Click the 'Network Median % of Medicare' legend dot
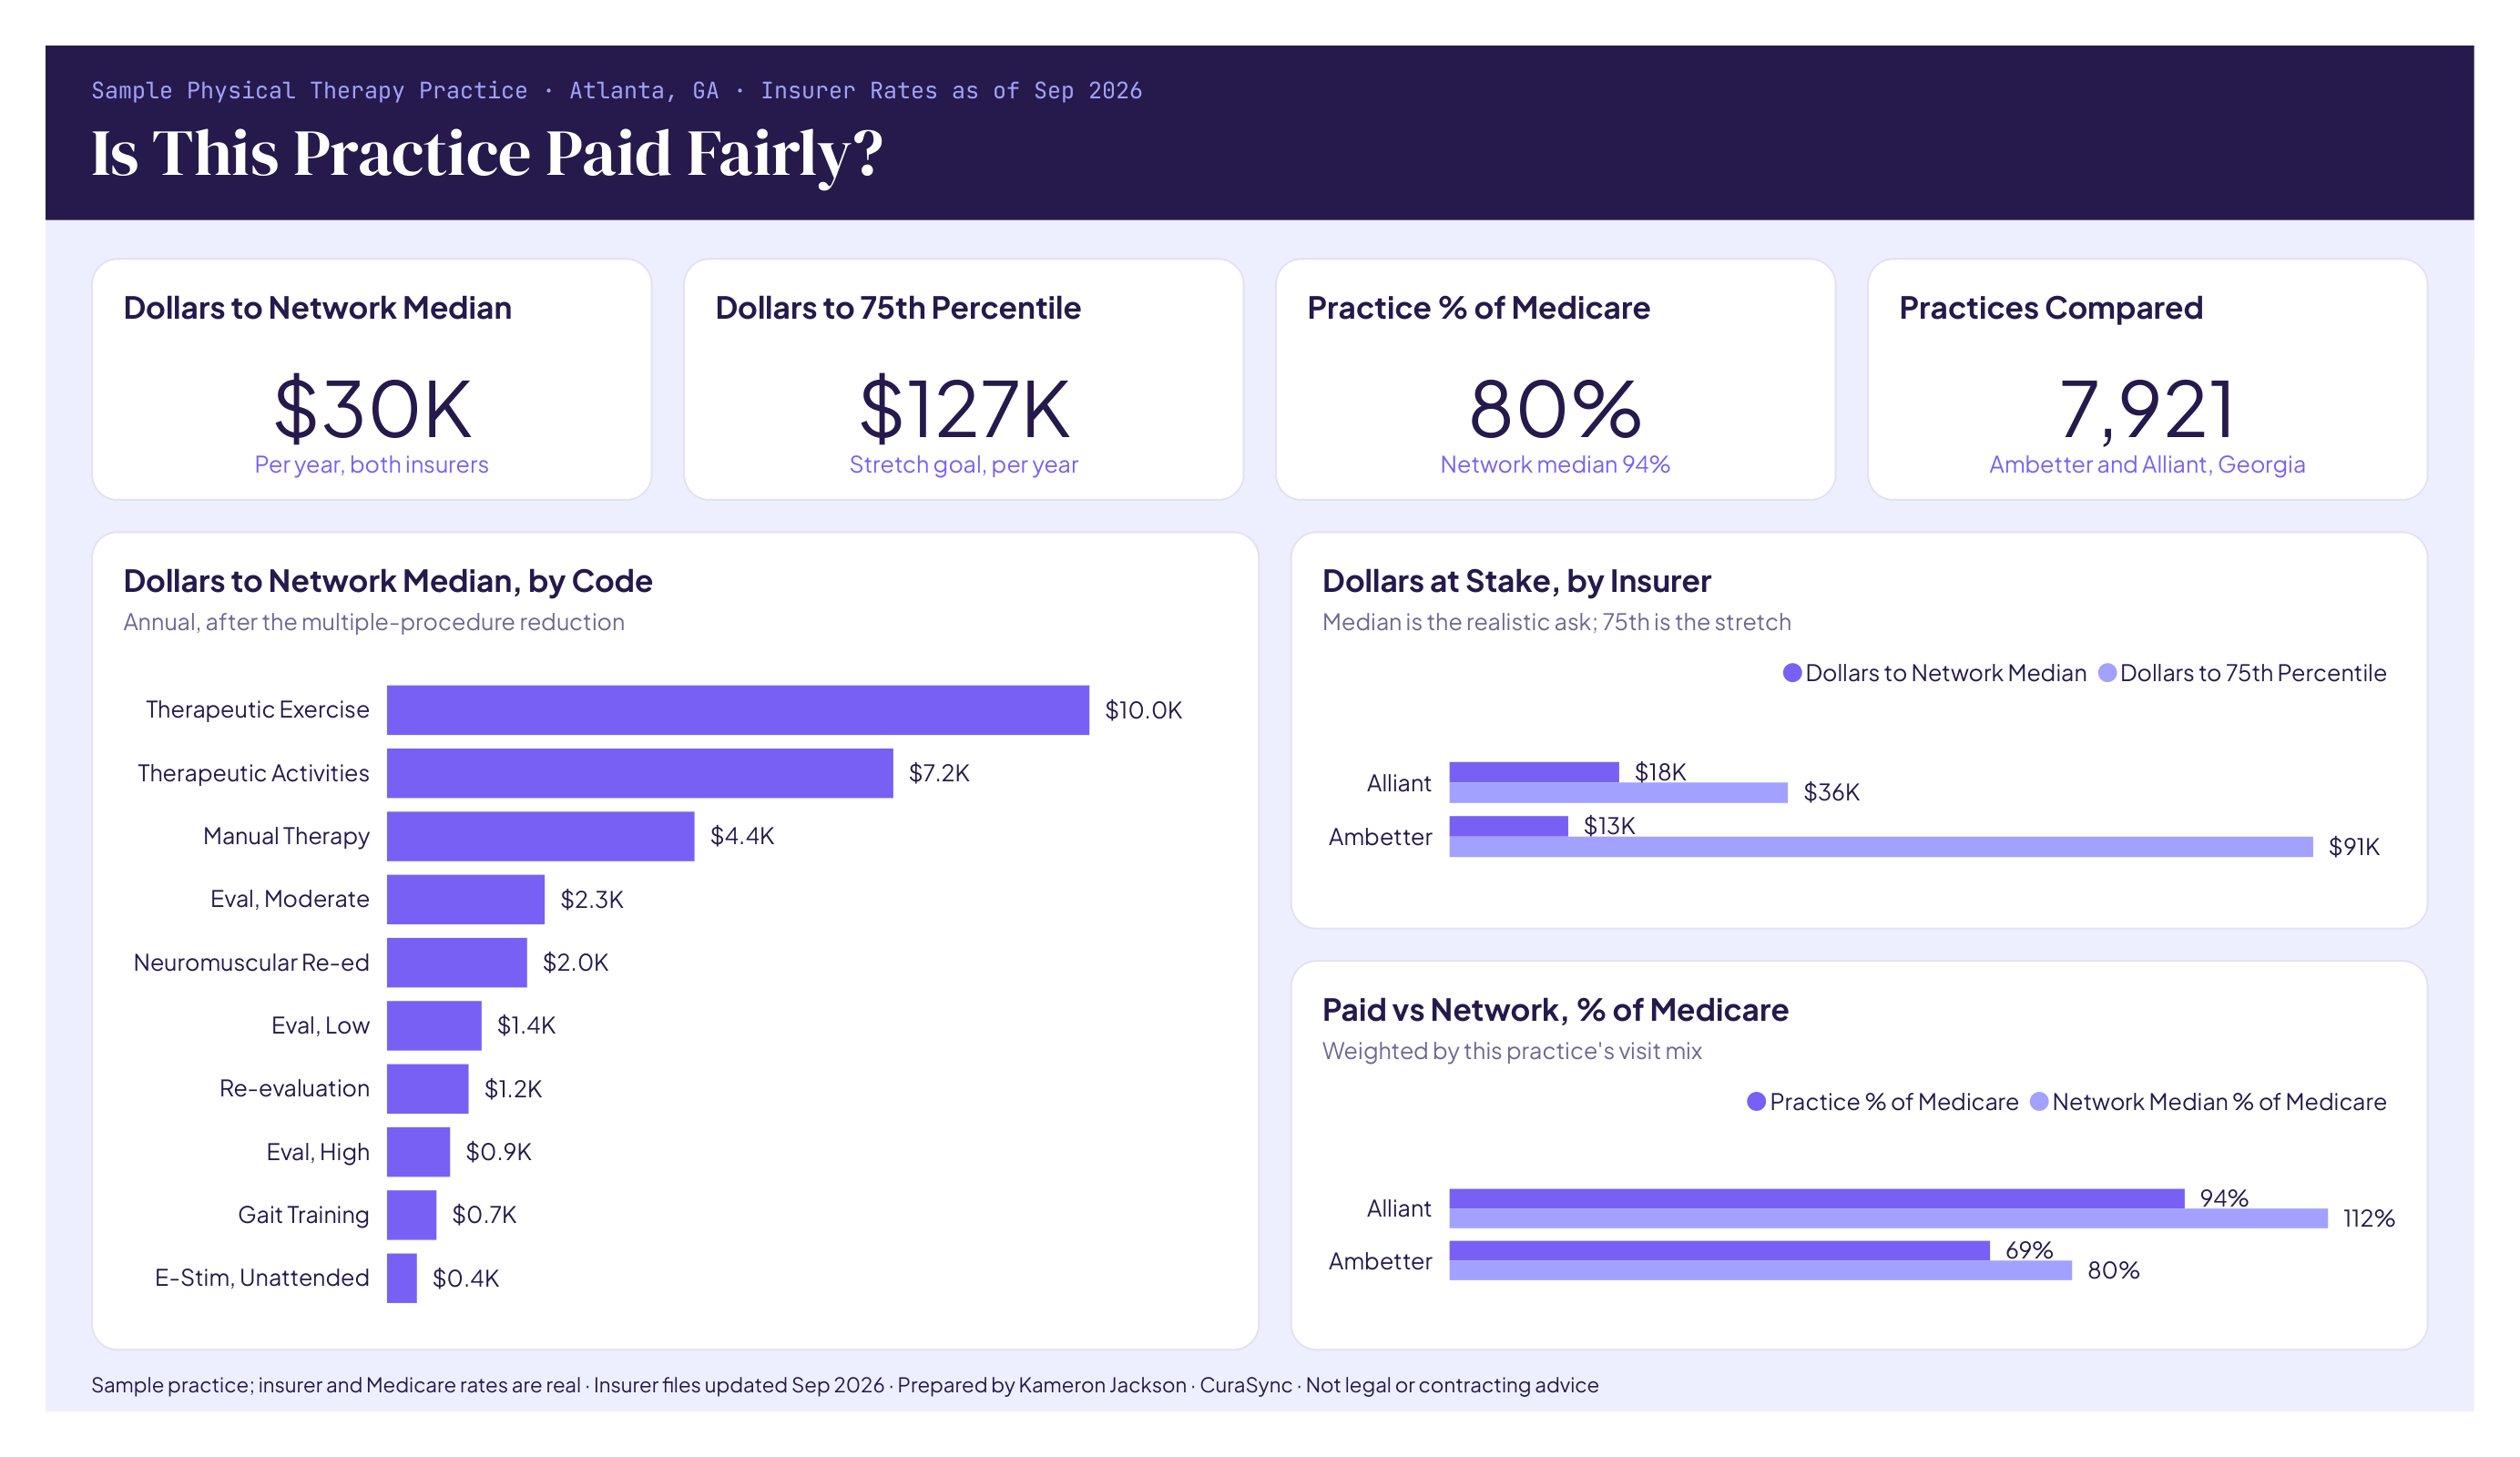The image size is (2520, 1457). click(2039, 1102)
